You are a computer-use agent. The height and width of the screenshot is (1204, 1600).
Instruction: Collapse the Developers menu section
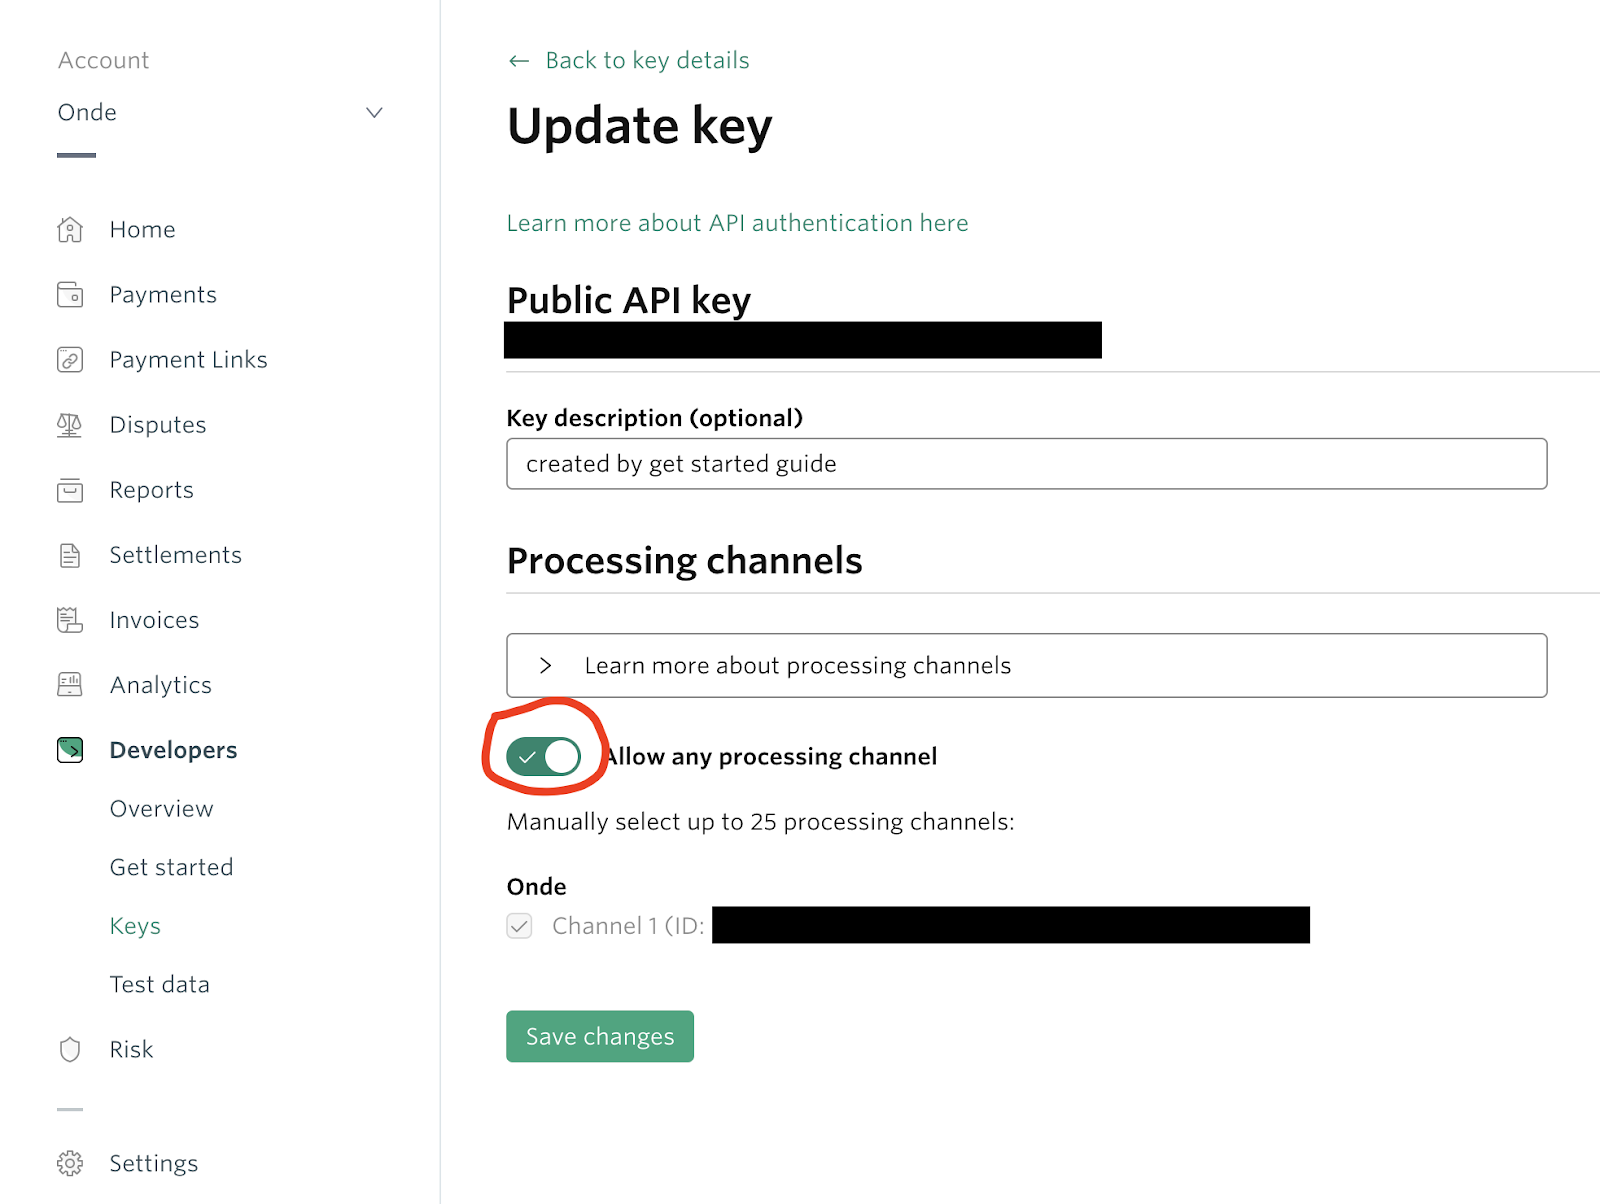click(x=173, y=750)
